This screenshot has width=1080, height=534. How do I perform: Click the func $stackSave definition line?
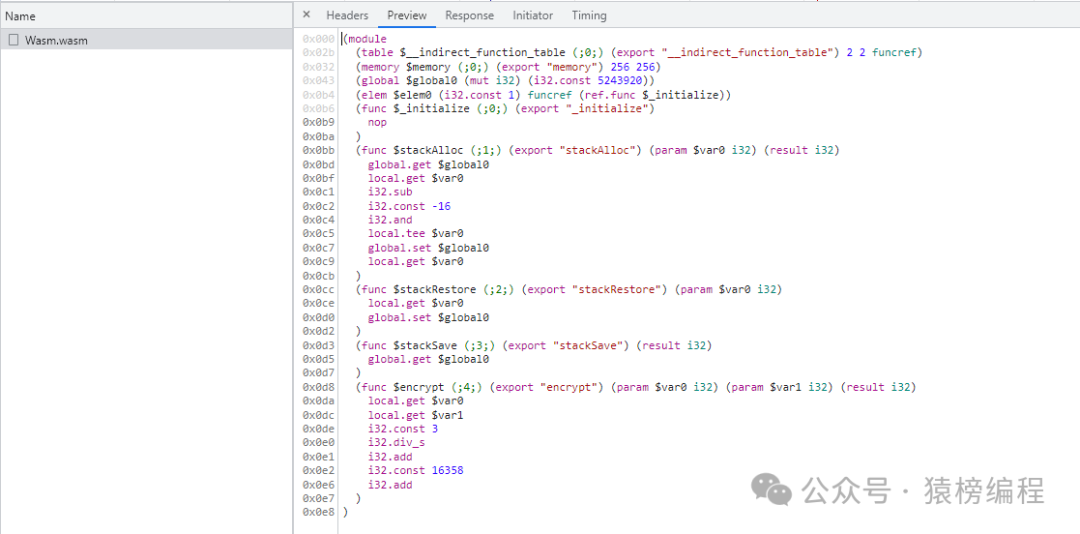534,345
